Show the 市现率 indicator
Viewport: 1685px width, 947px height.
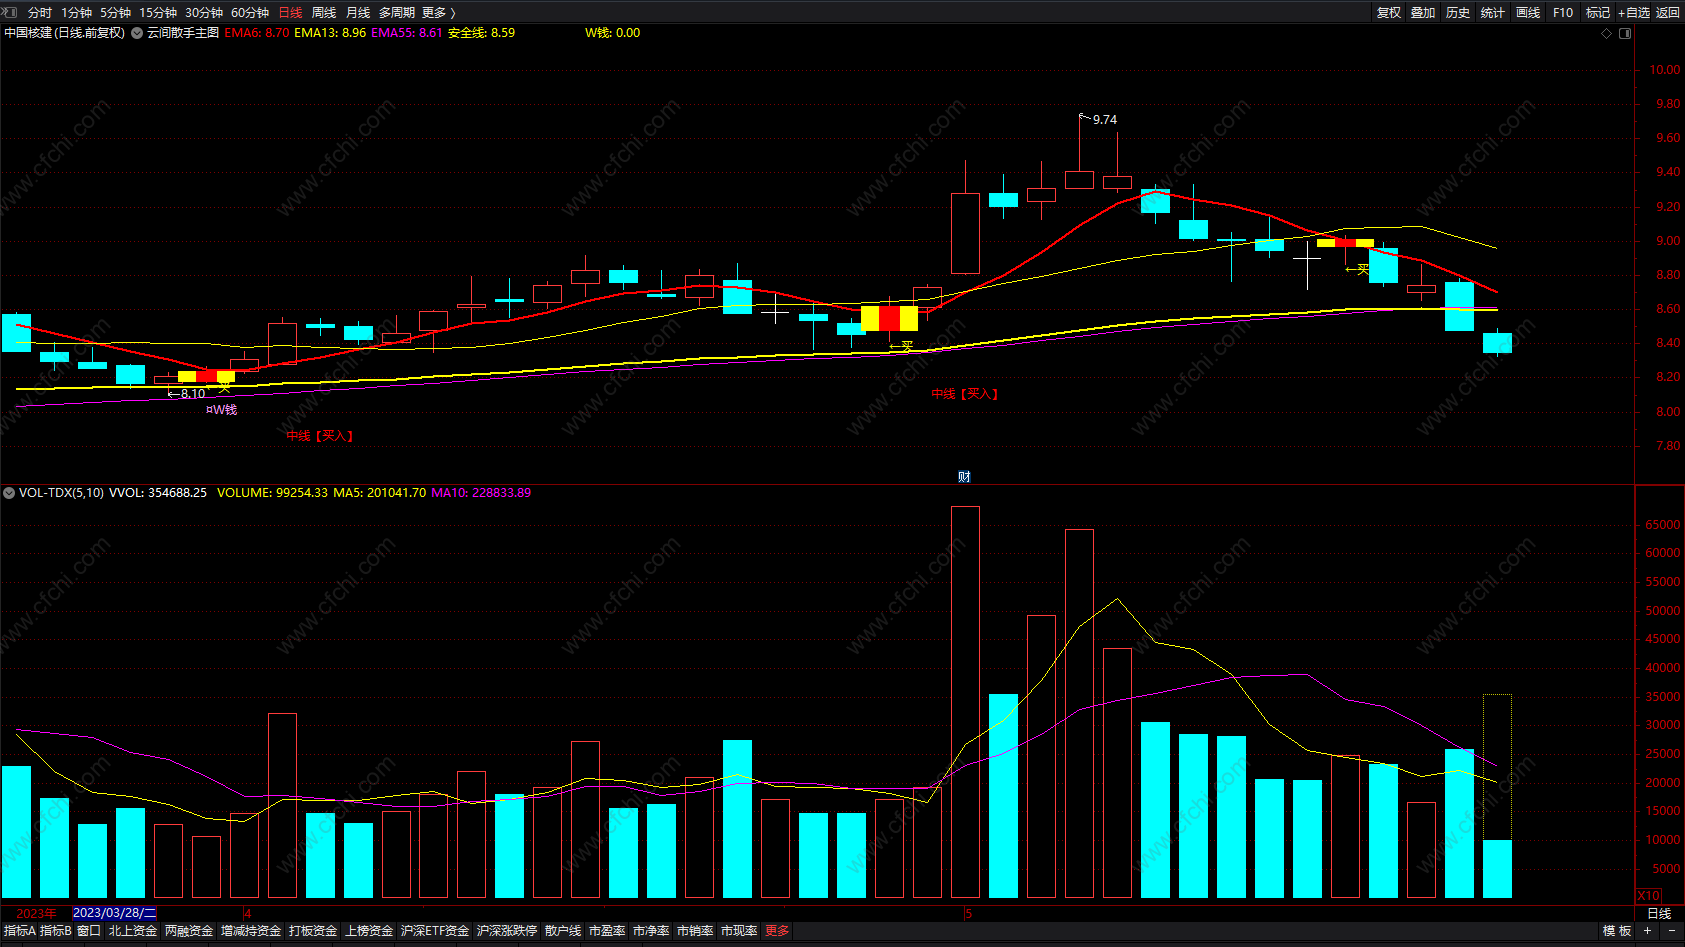(x=739, y=931)
